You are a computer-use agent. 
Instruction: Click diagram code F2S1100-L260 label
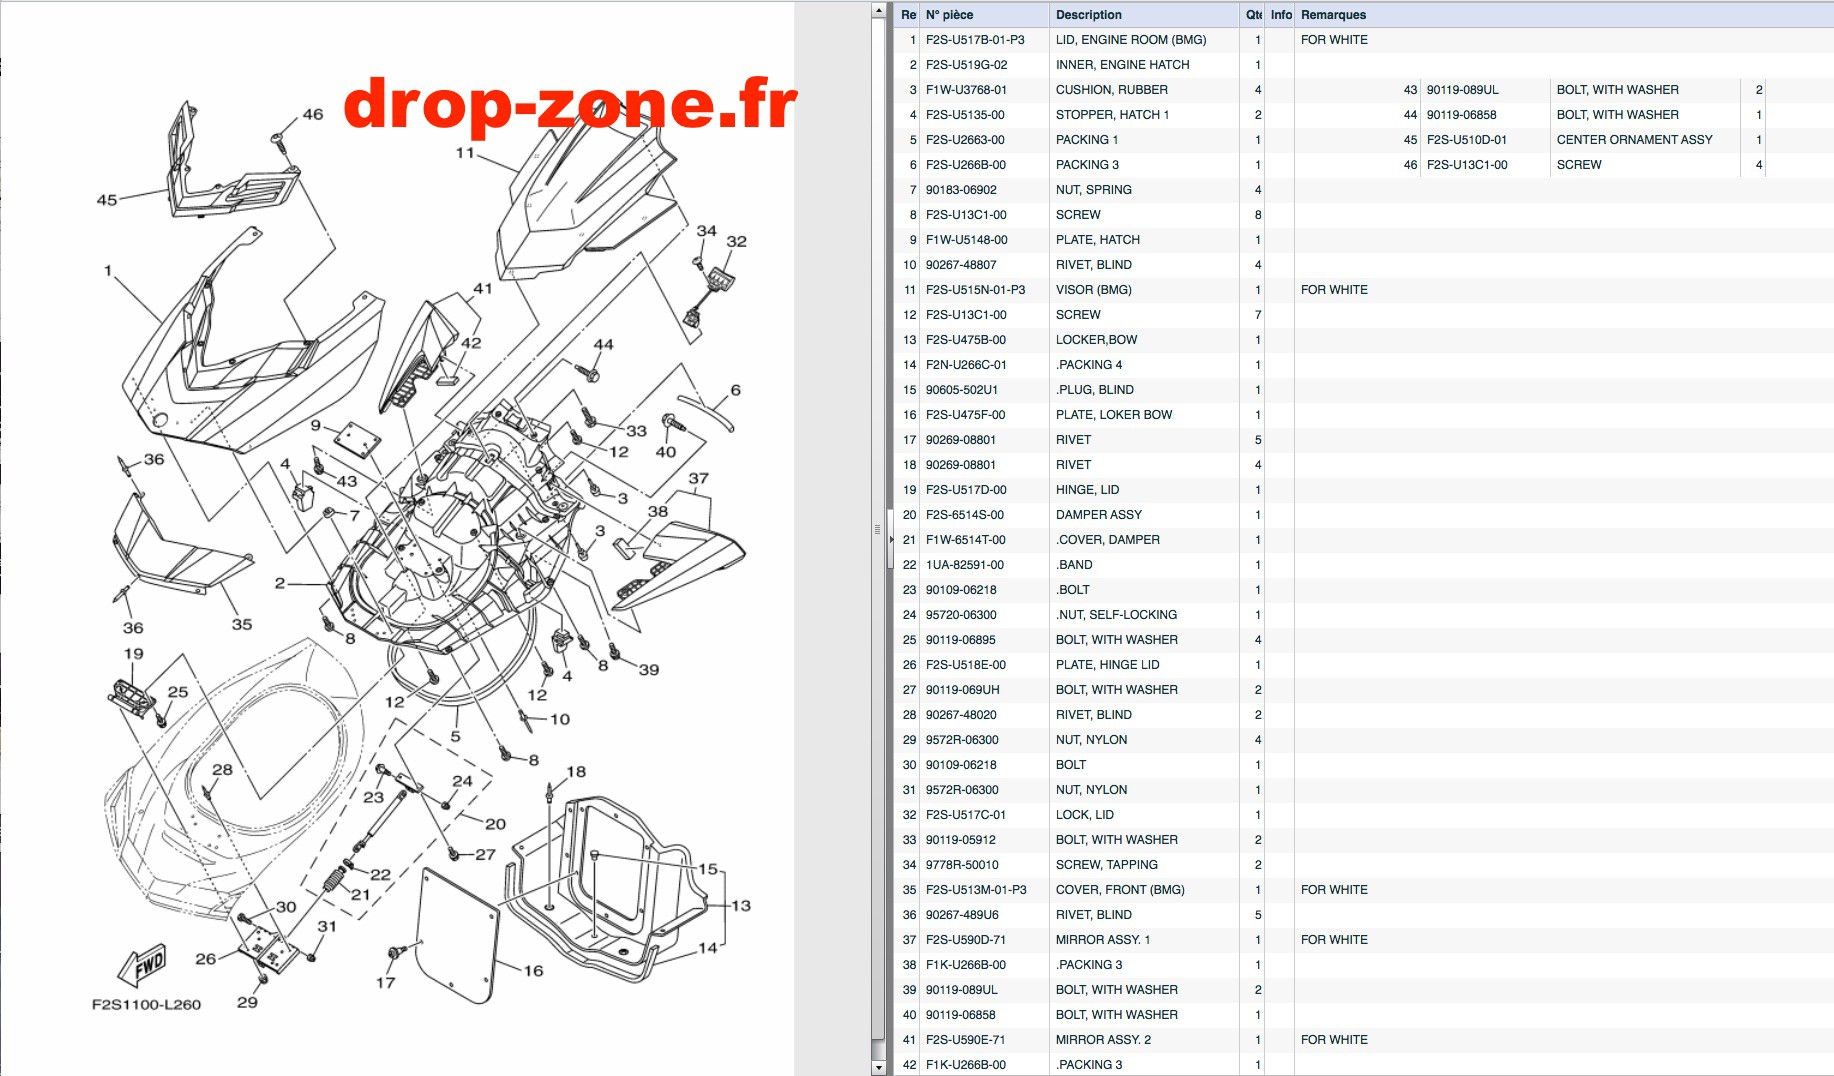(x=146, y=1004)
